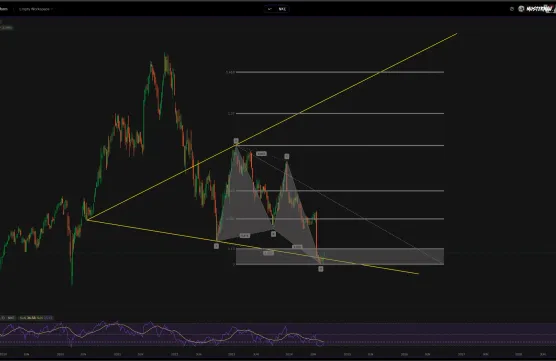Select the harmonic pattern point at the peak
The height and width of the screenshot is (361, 556).
[236, 141]
